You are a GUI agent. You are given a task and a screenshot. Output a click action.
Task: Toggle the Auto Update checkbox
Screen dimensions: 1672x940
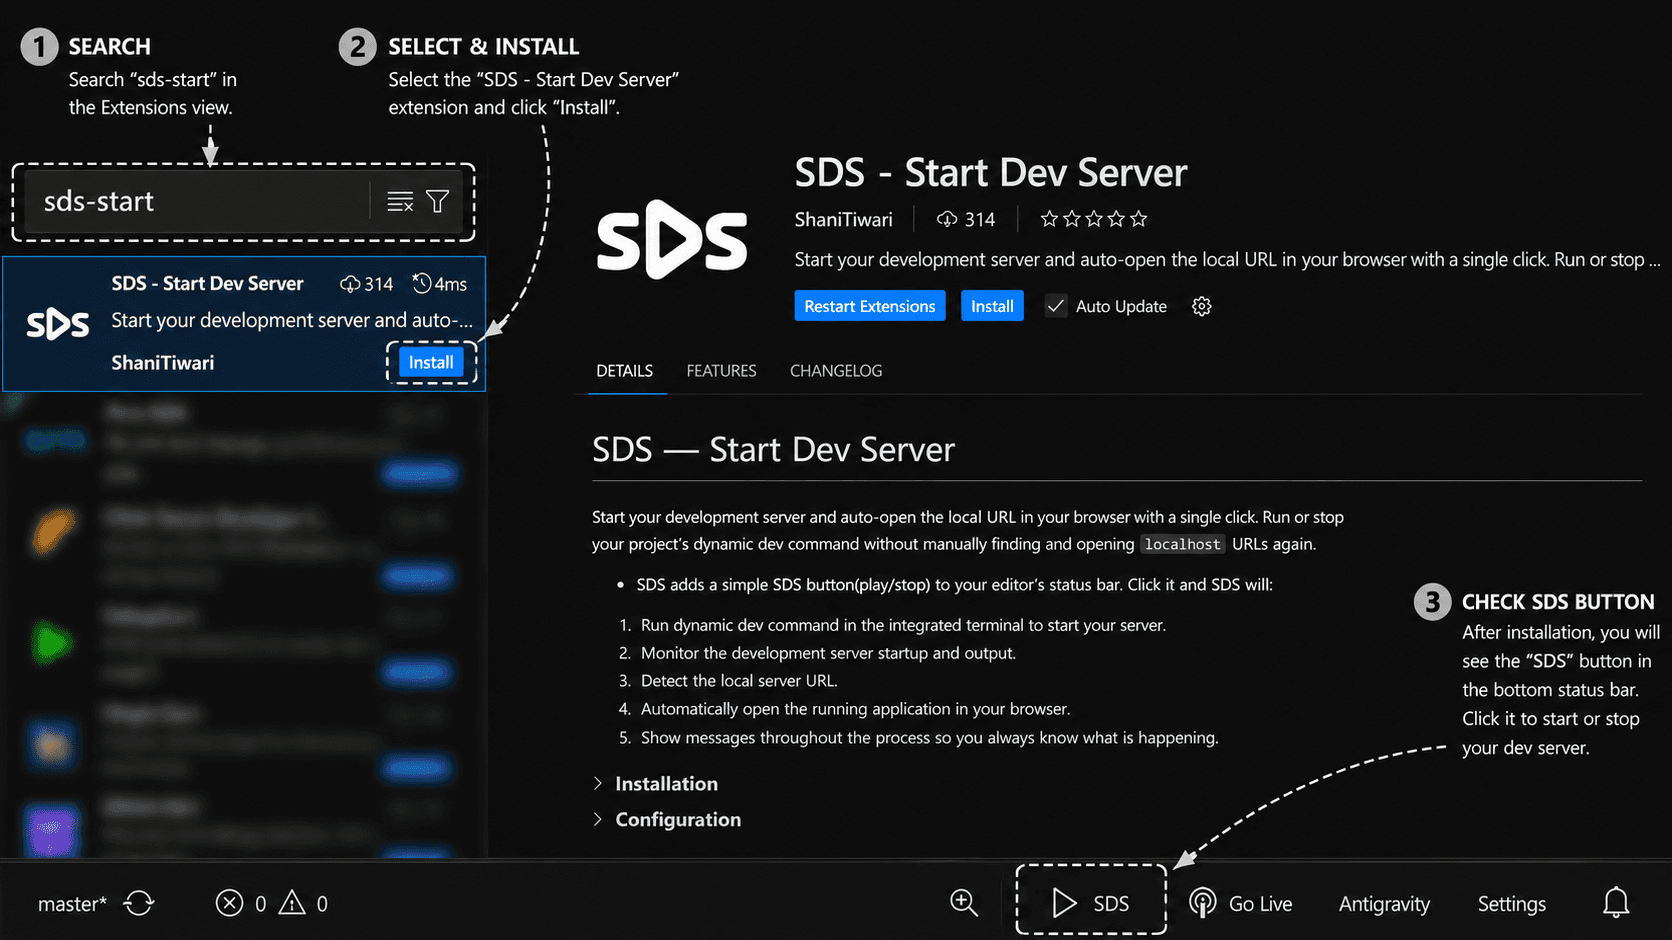coord(1056,306)
